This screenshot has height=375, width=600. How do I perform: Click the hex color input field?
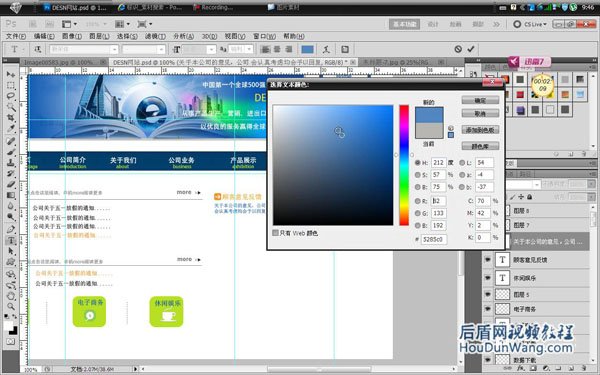434,240
